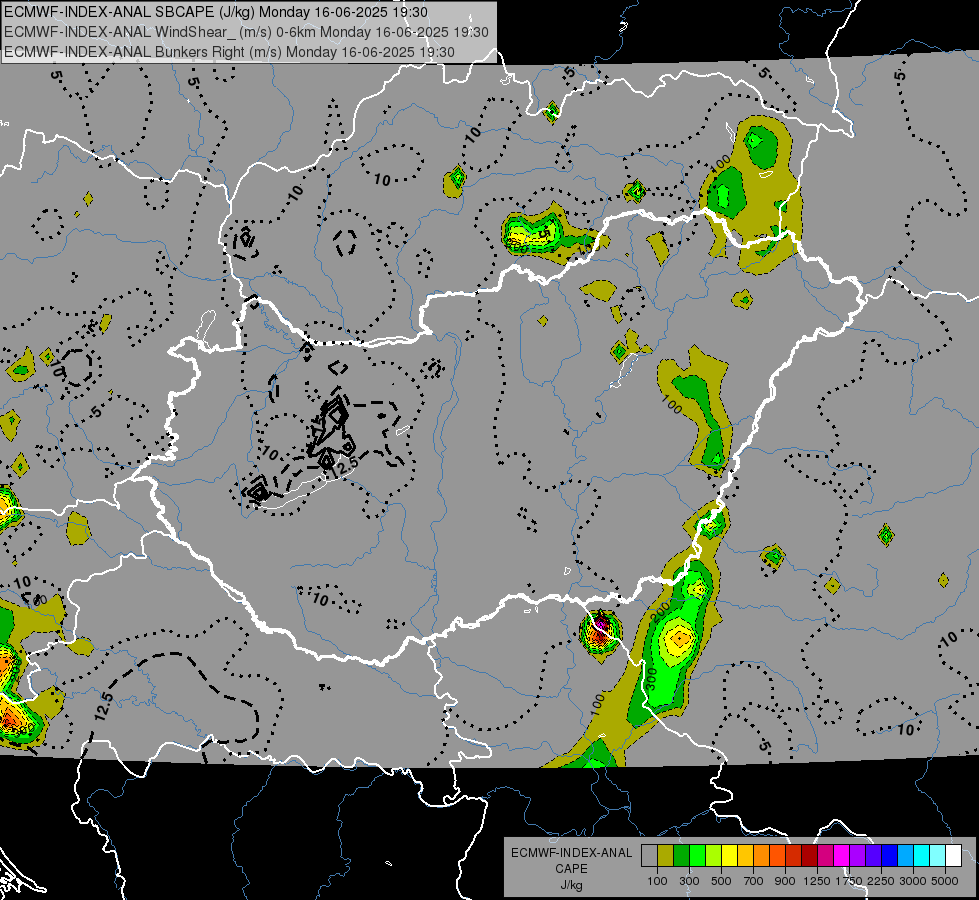Viewport: 979px width, 900px height.
Task: Click the legend value 2250
Action: [882, 881]
